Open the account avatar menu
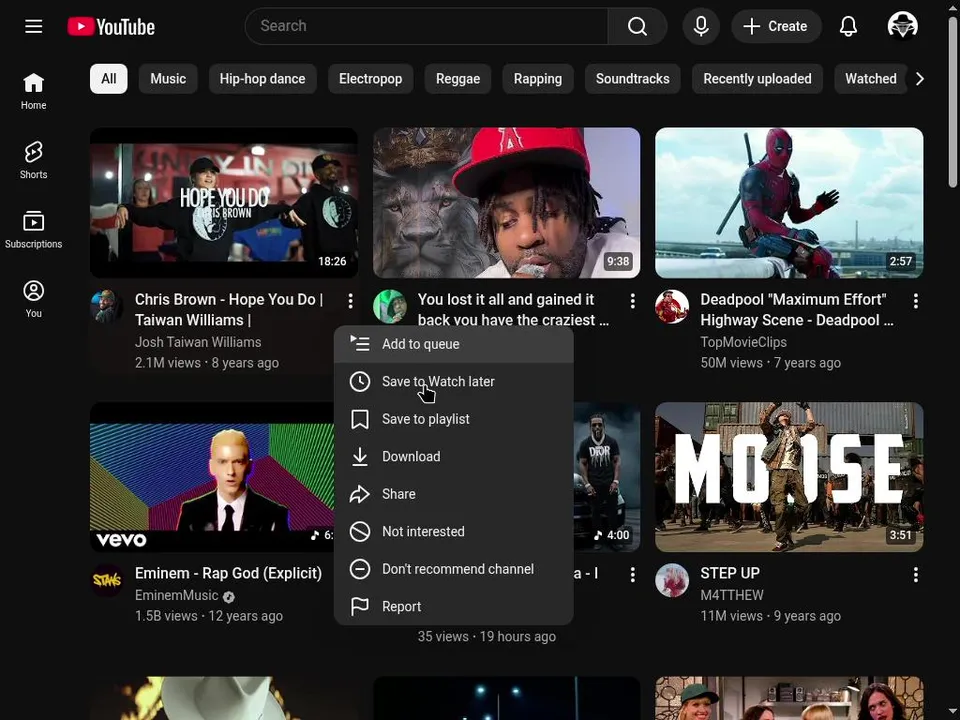The height and width of the screenshot is (720, 960). (x=902, y=26)
